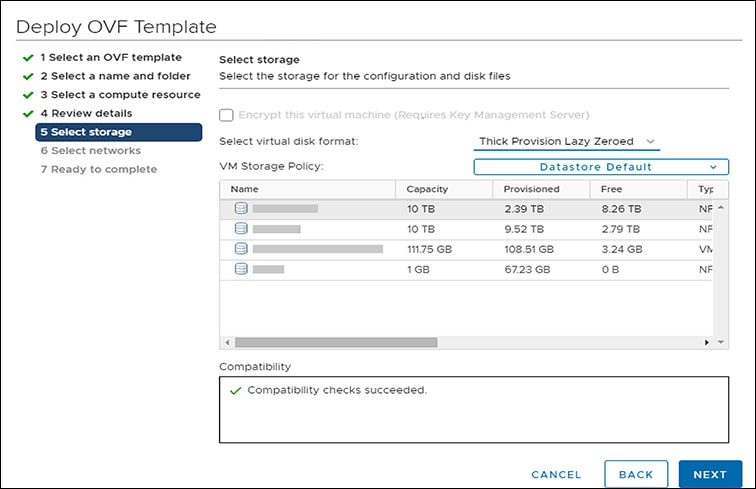The width and height of the screenshot is (756, 489).
Task: Click datastore icon in 1 GB row
Action: (x=240, y=269)
